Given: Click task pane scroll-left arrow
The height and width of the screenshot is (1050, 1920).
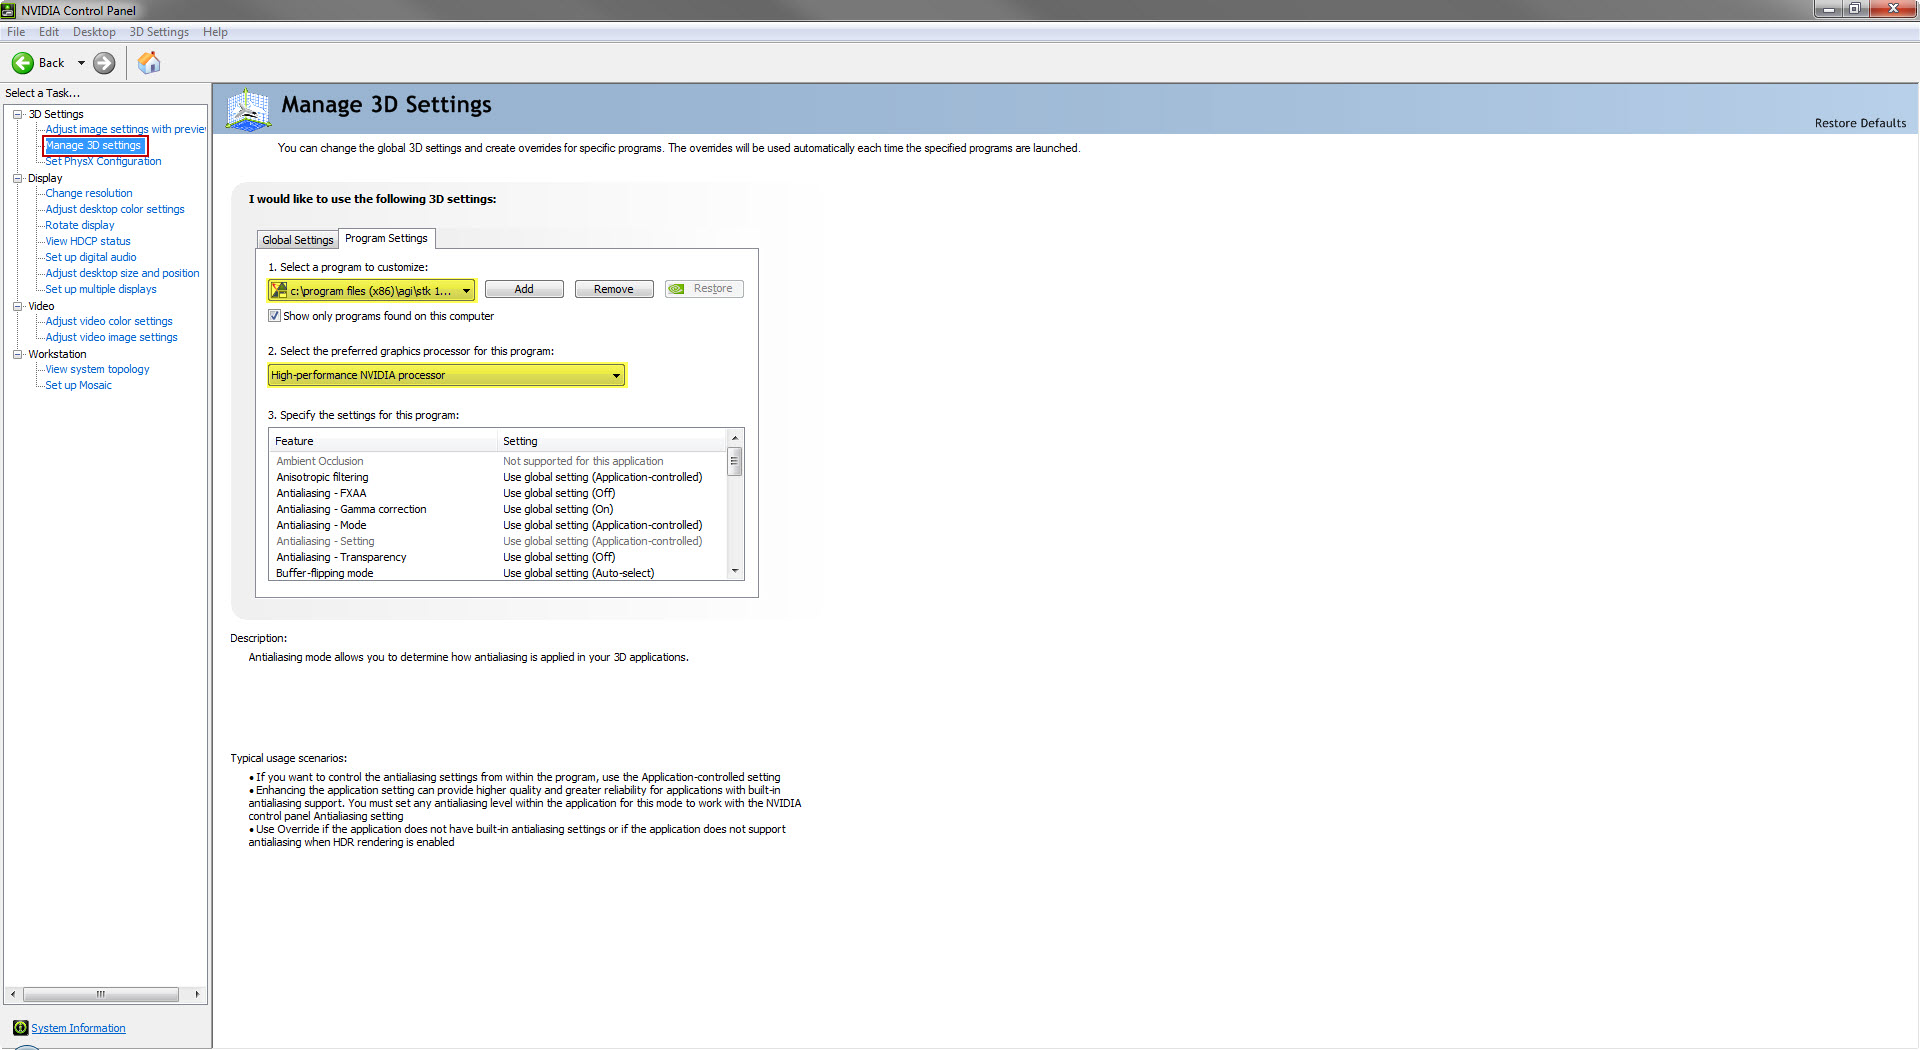Looking at the screenshot, I should pos(12,994).
